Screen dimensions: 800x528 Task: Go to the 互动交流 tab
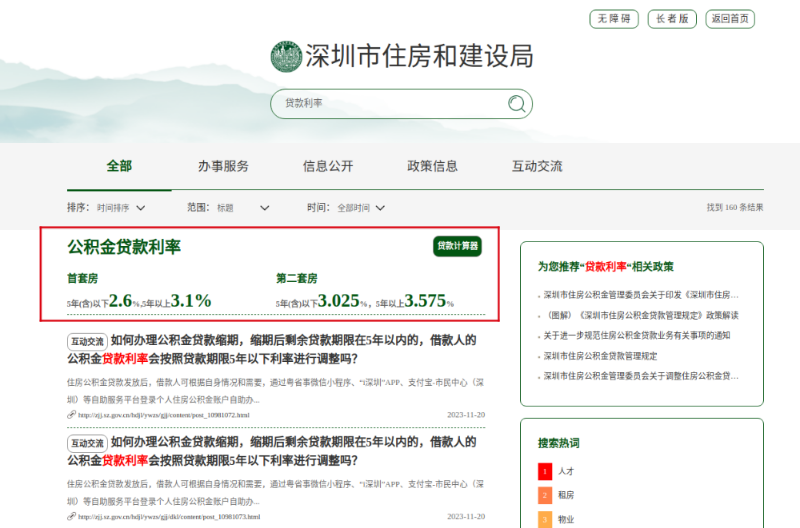(x=537, y=166)
